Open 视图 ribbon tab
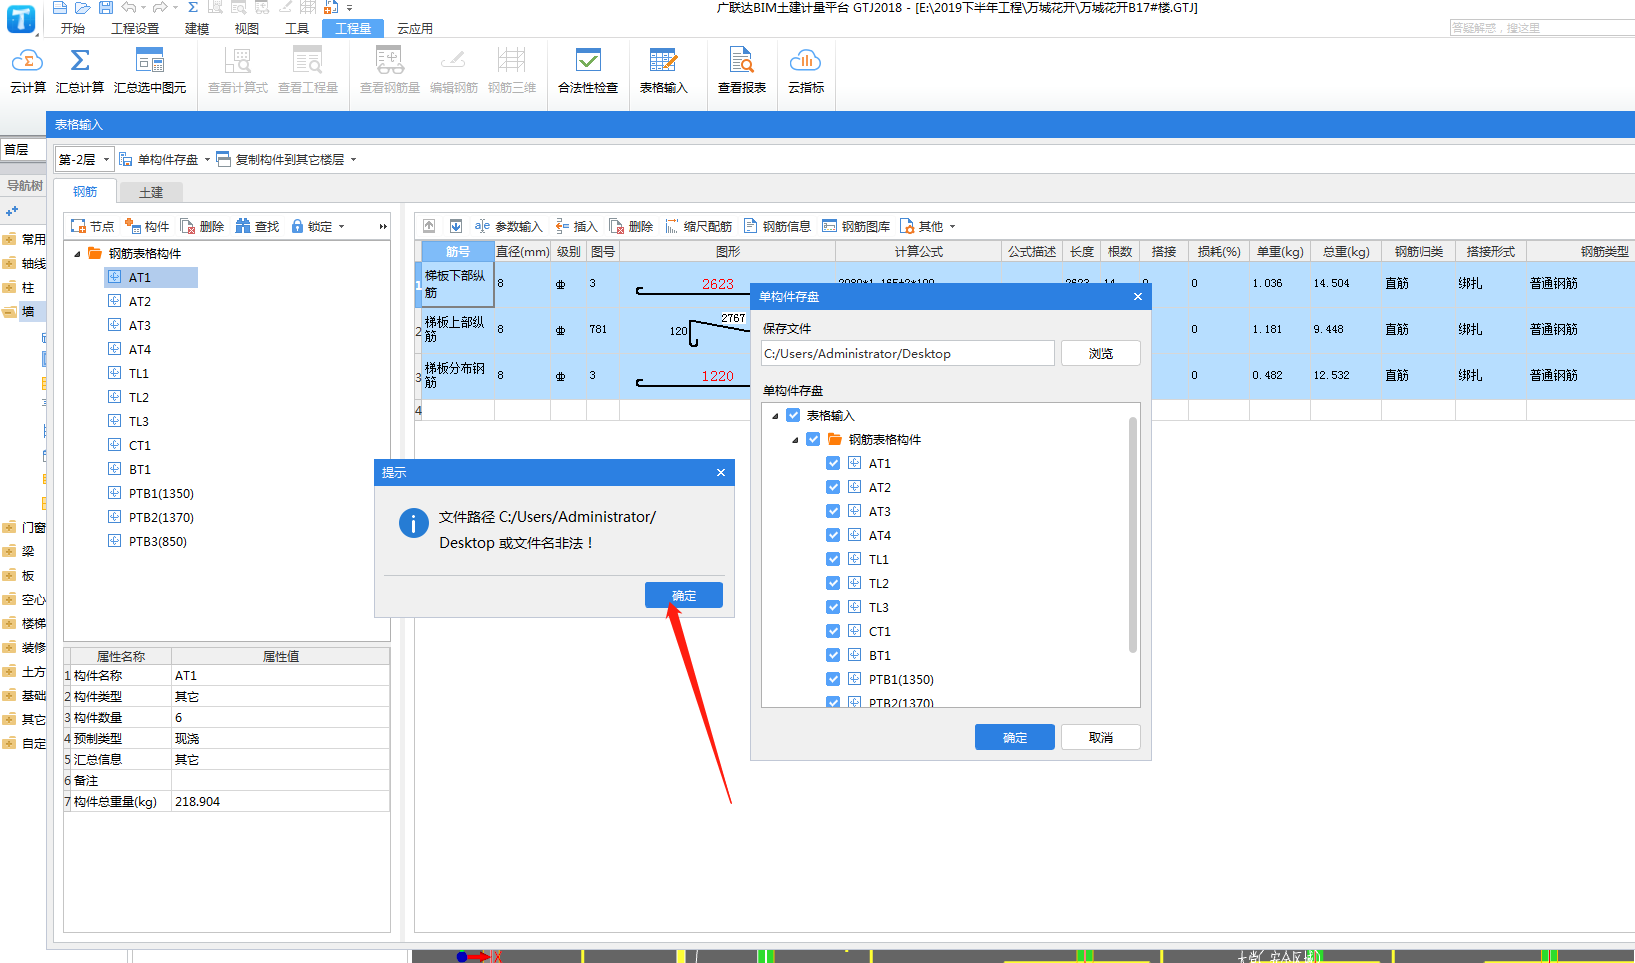Viewport: 1635px width, 963px height. (x=247, y=29)
